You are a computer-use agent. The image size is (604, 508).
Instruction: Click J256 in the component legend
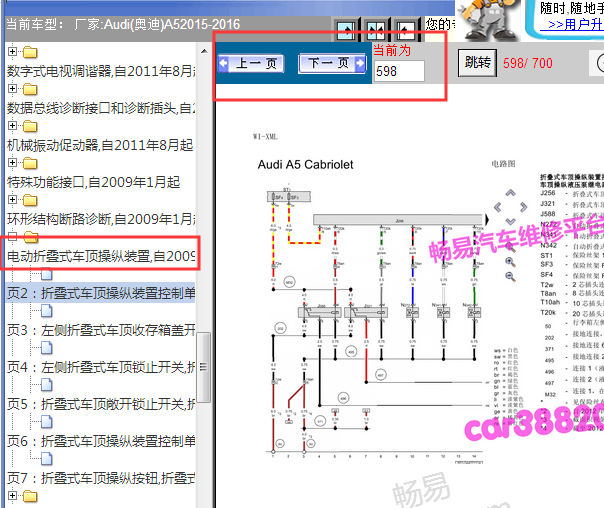click(547, 193)
